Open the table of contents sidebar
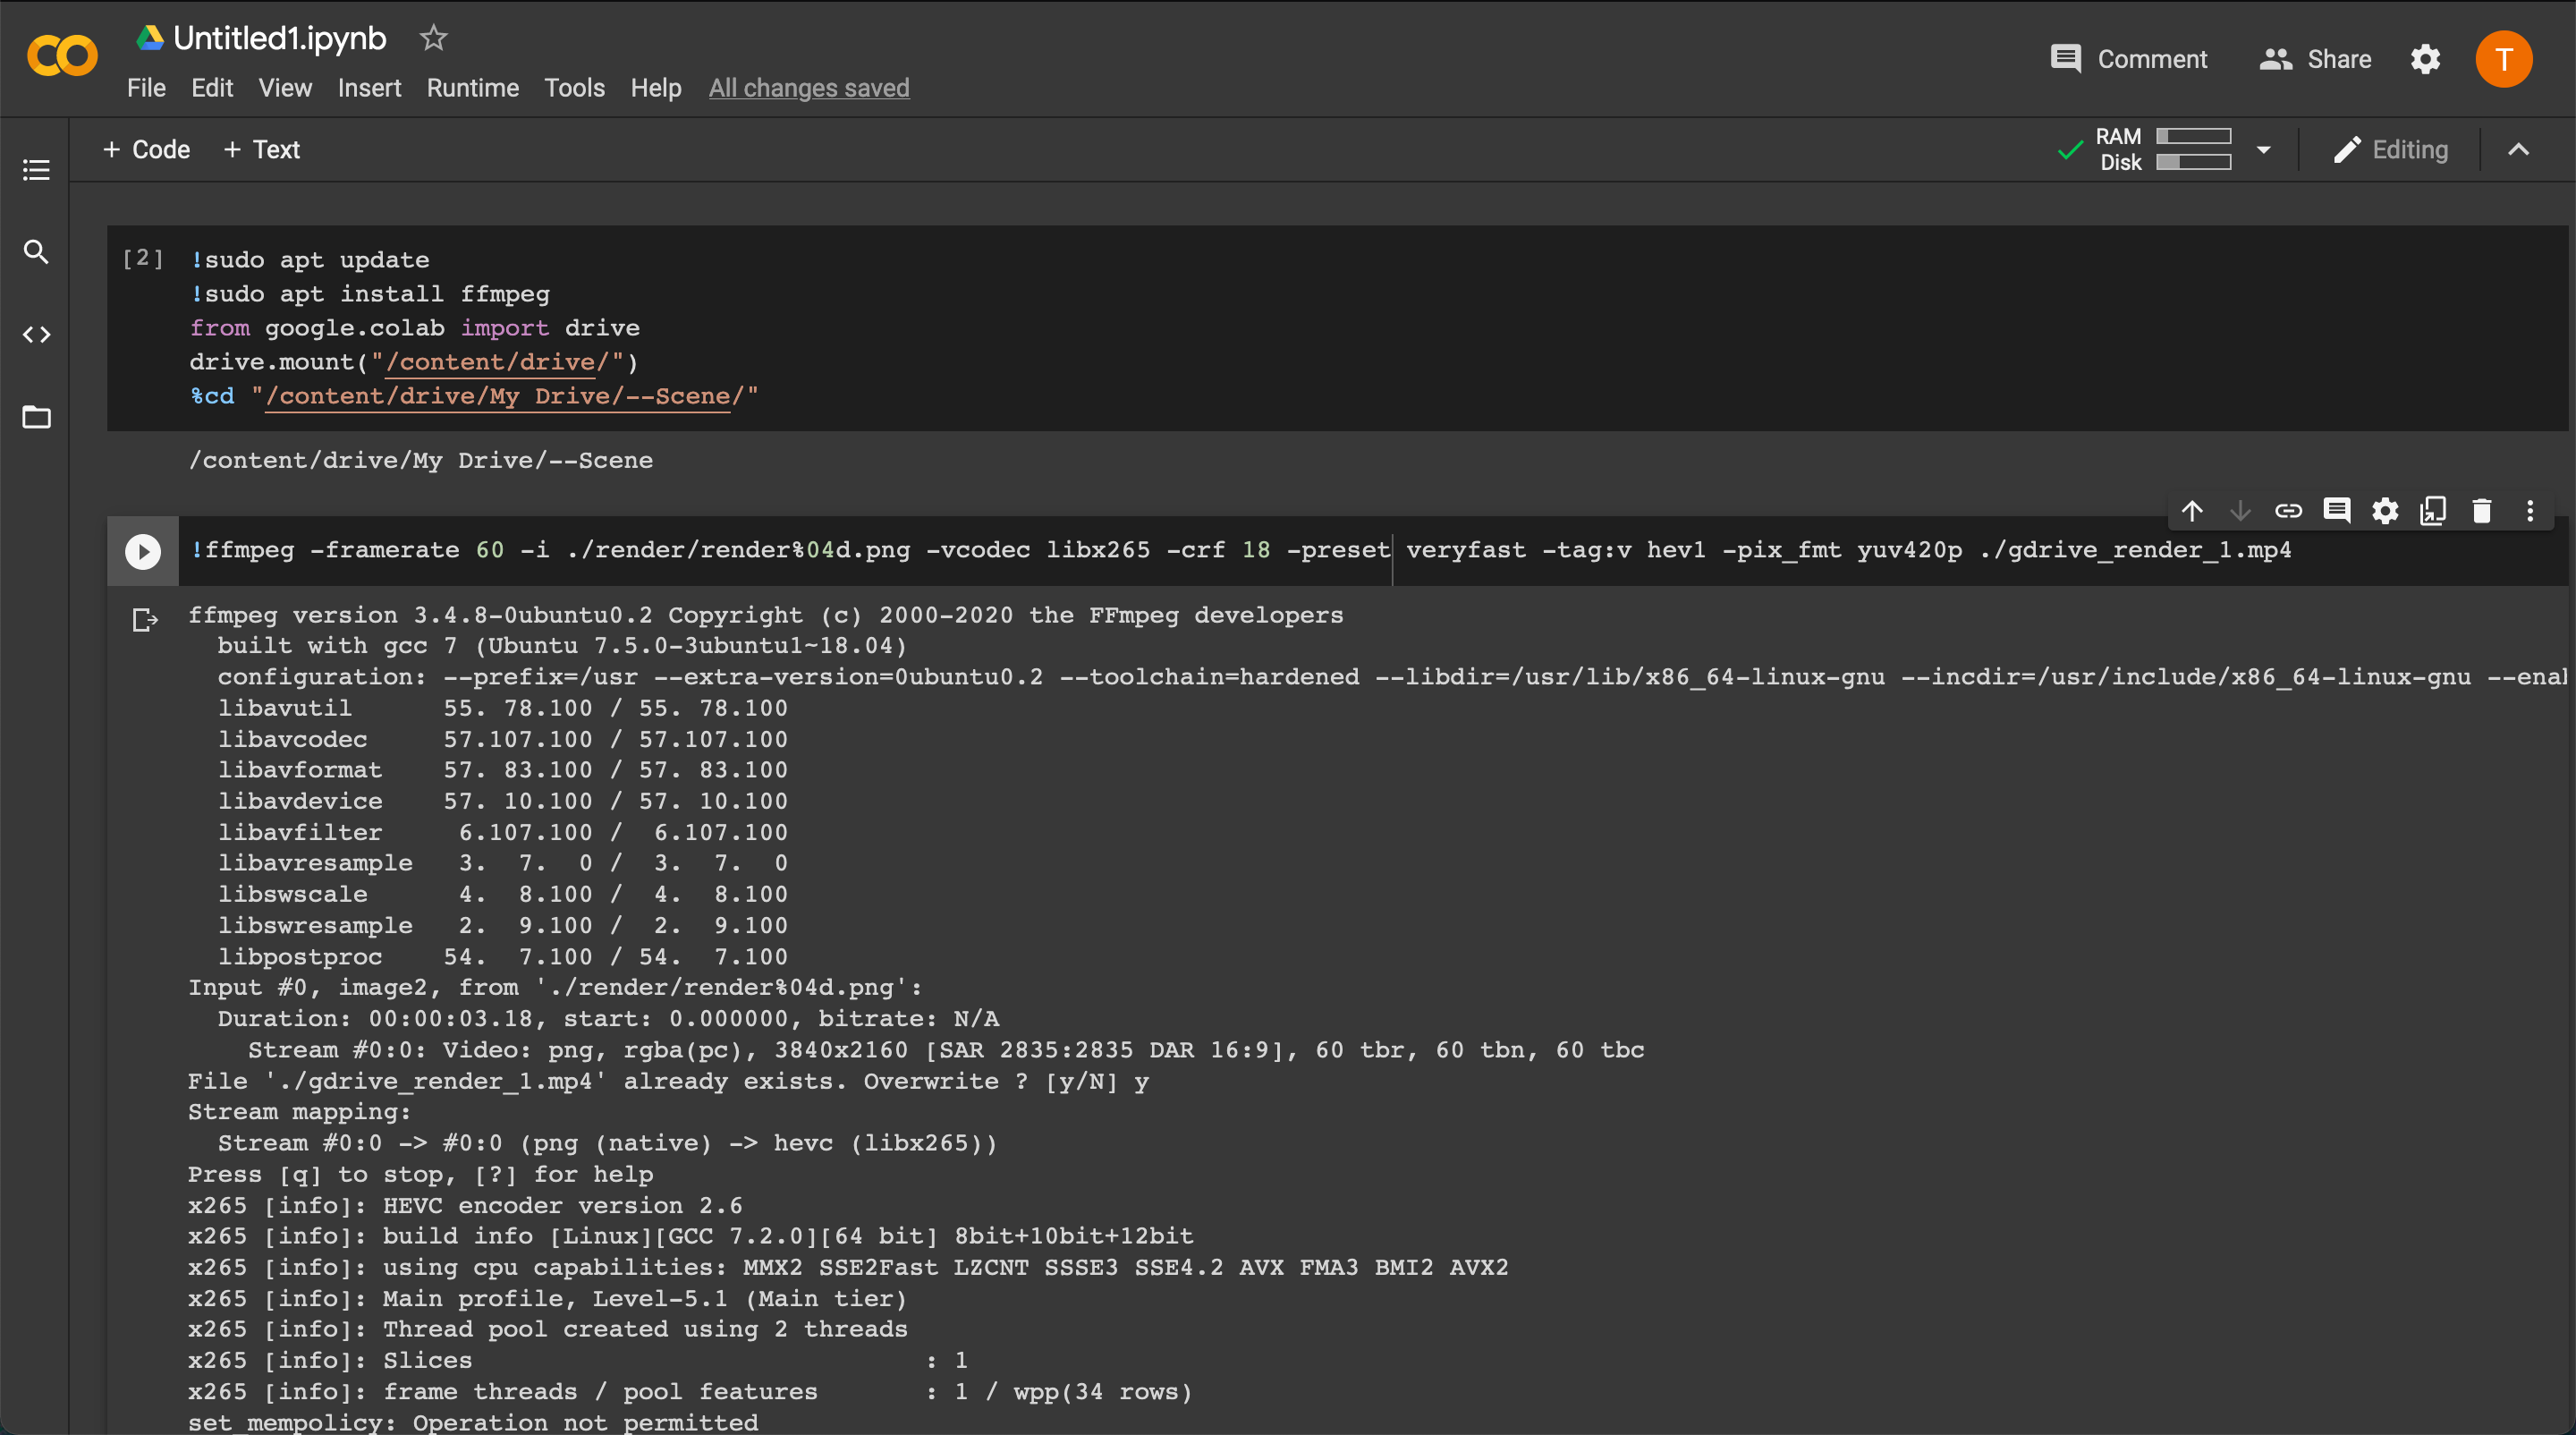Screen dimensions: 2576x1435 [x=36, y=170]
